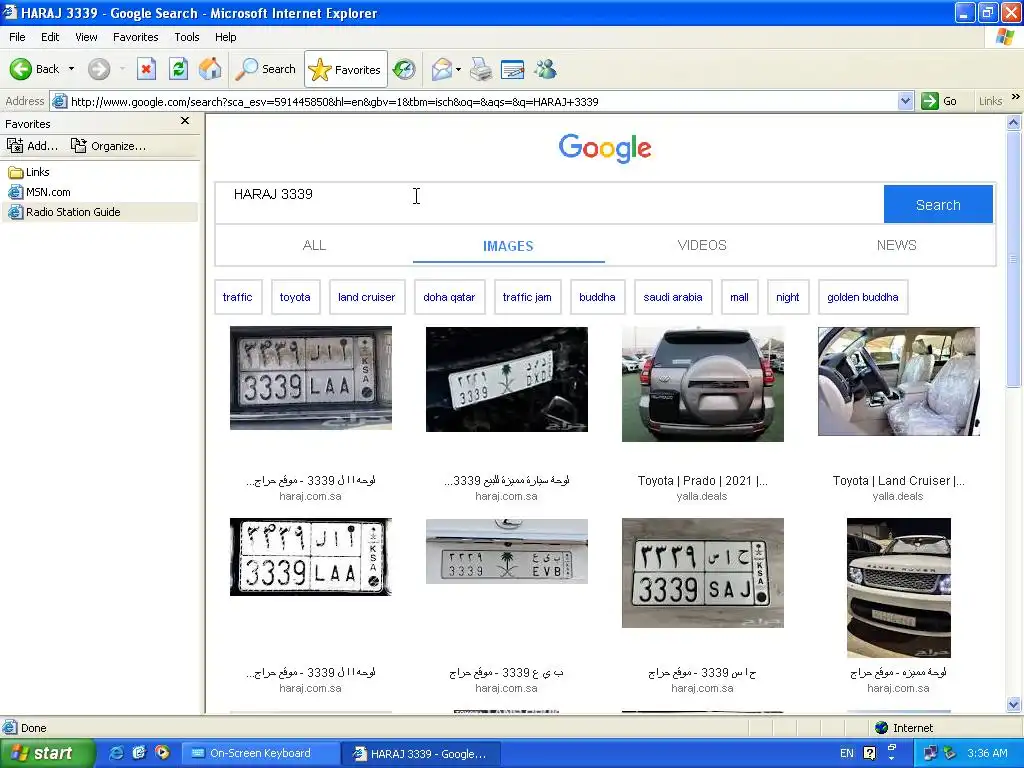Open the Back history dropdown arrow
The image size is (1024, 768).
click(x=71, y=69)
